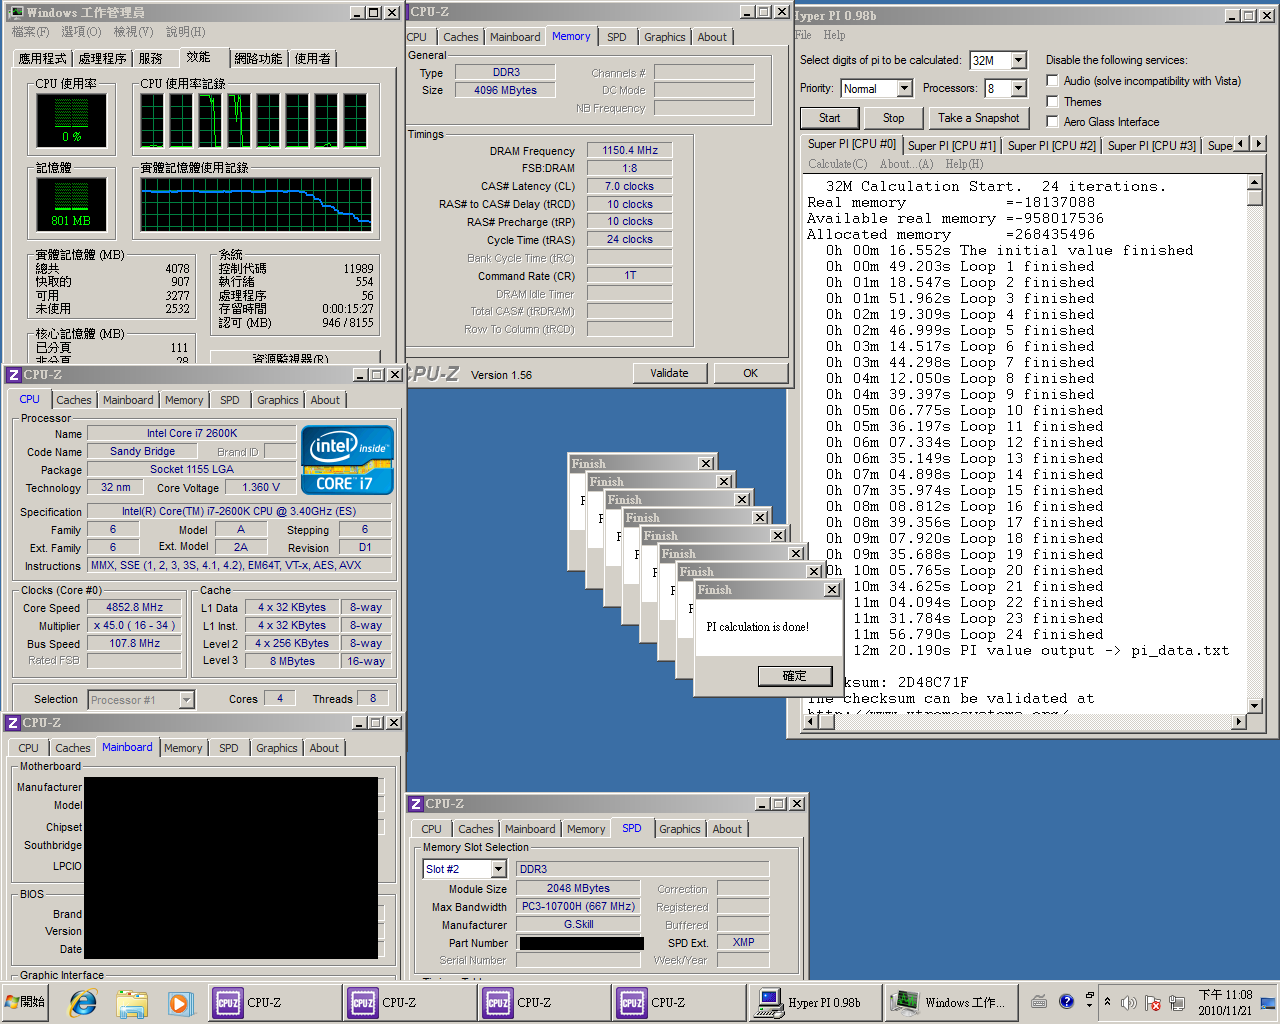Open the network connection tray icon
This screenshot has height=1024, width=1280.
1177,1002
